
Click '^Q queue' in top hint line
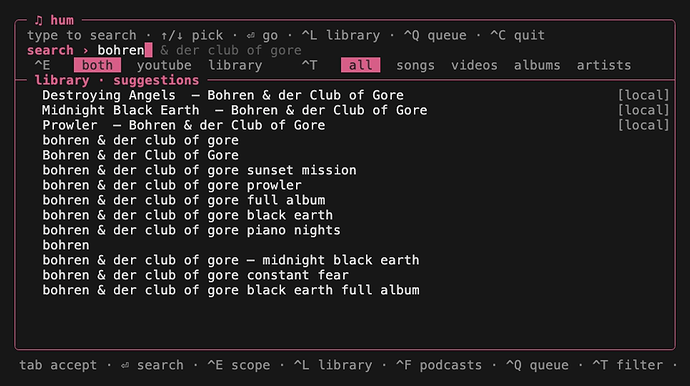tap(435, 35)
